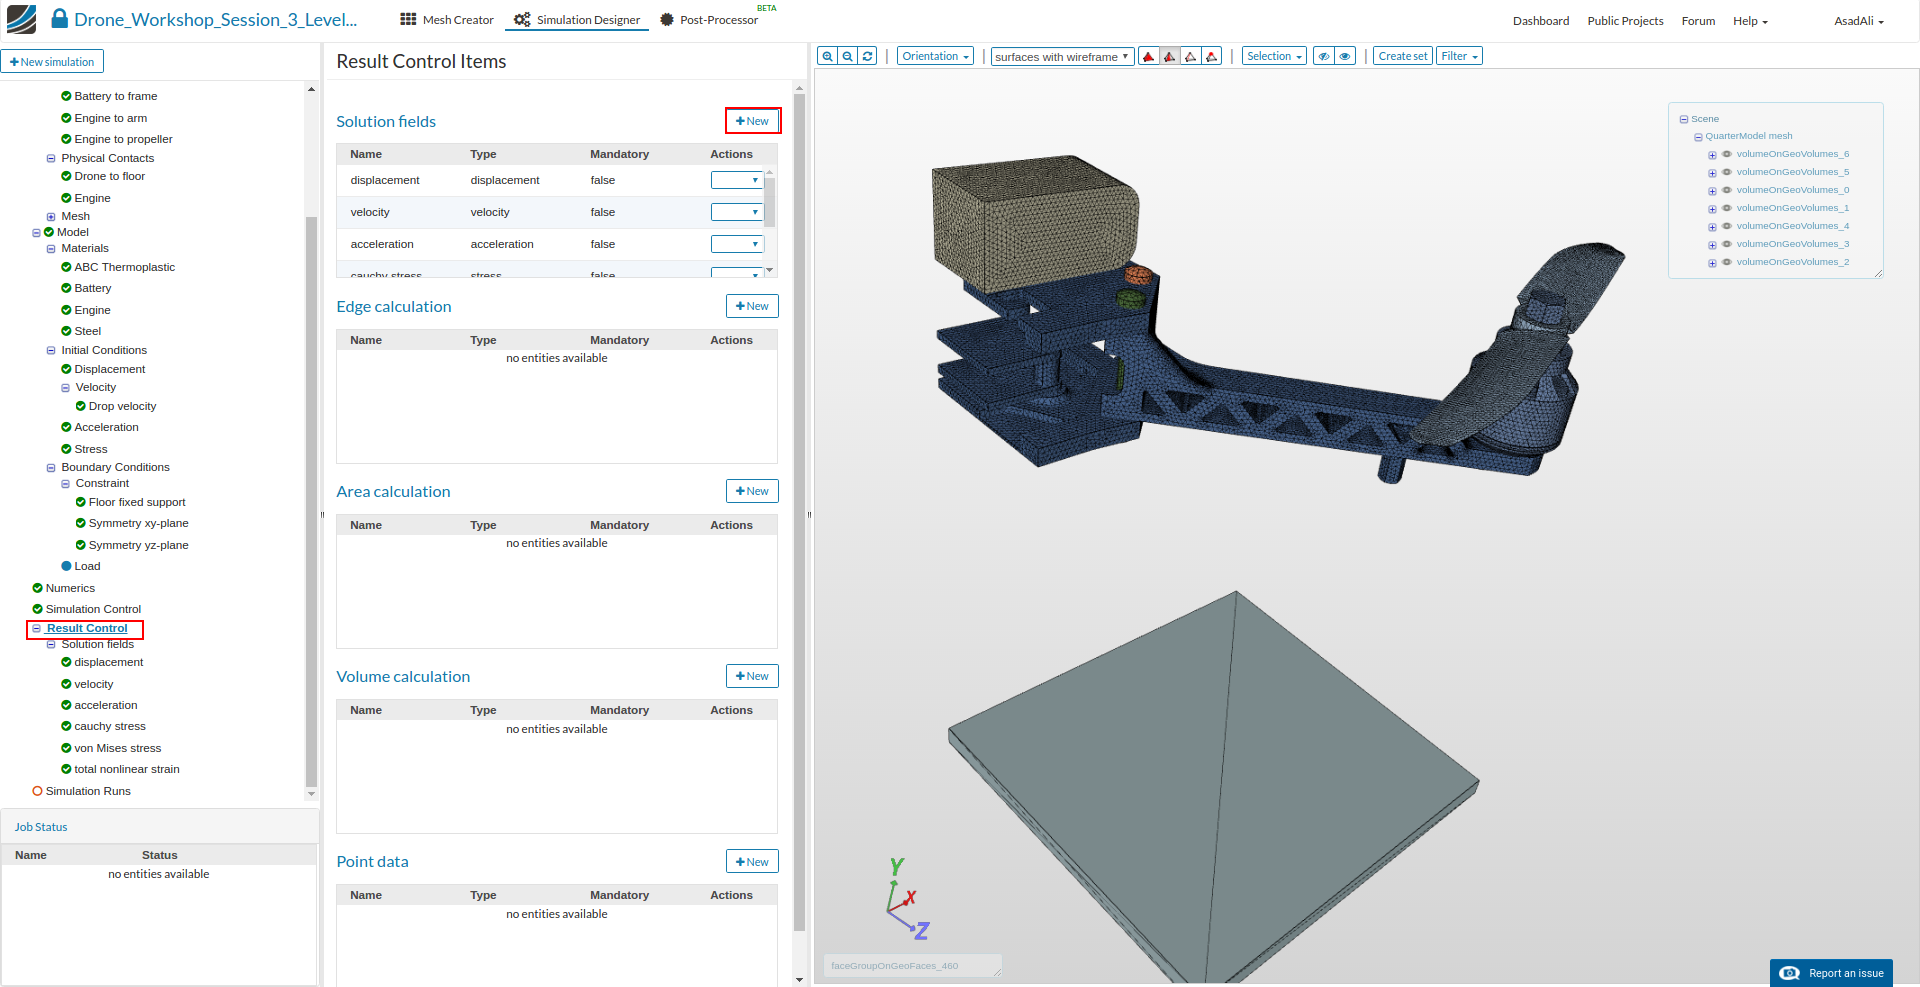The height and width of the screenshot is (987, 1920).
Task: Open the Post-Processor tab
Action: [709, 20]
